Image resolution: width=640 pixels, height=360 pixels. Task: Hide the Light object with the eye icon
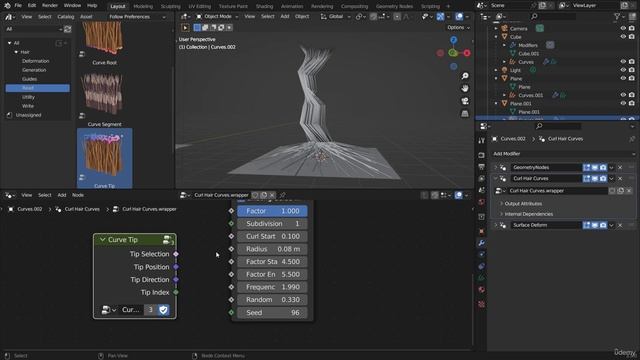point(623,70)
